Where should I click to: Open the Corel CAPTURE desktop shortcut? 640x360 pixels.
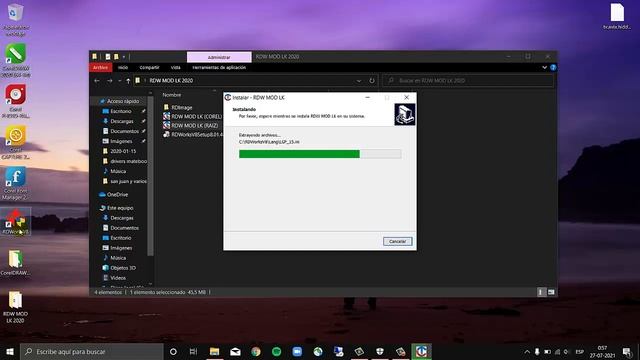pyautogui.click(x=16, y=142)
